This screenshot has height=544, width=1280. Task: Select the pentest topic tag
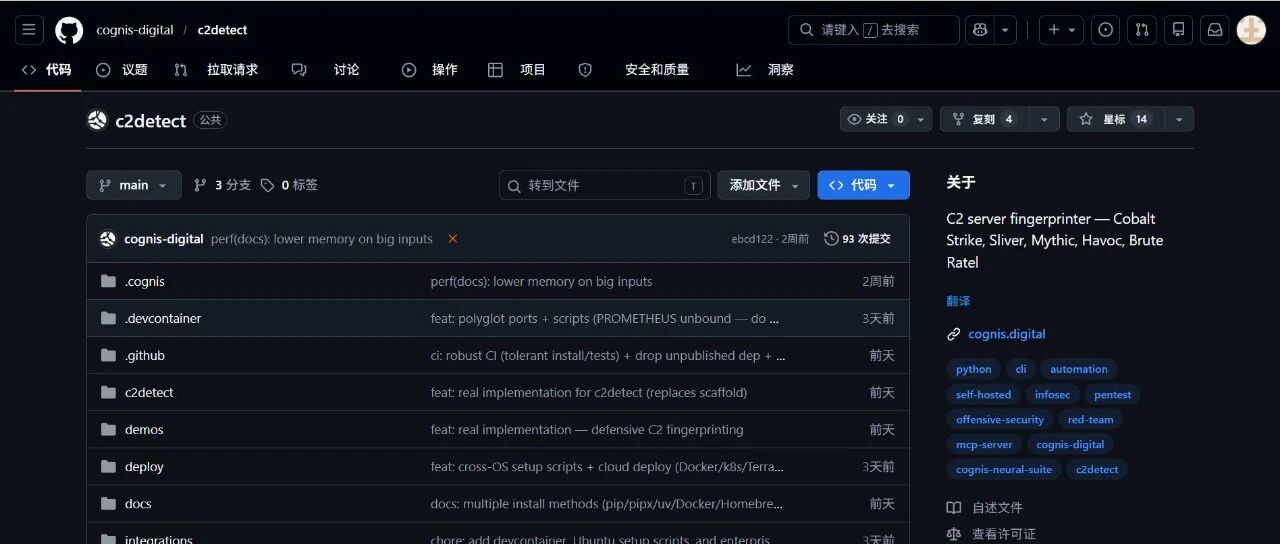(1113, 394)
